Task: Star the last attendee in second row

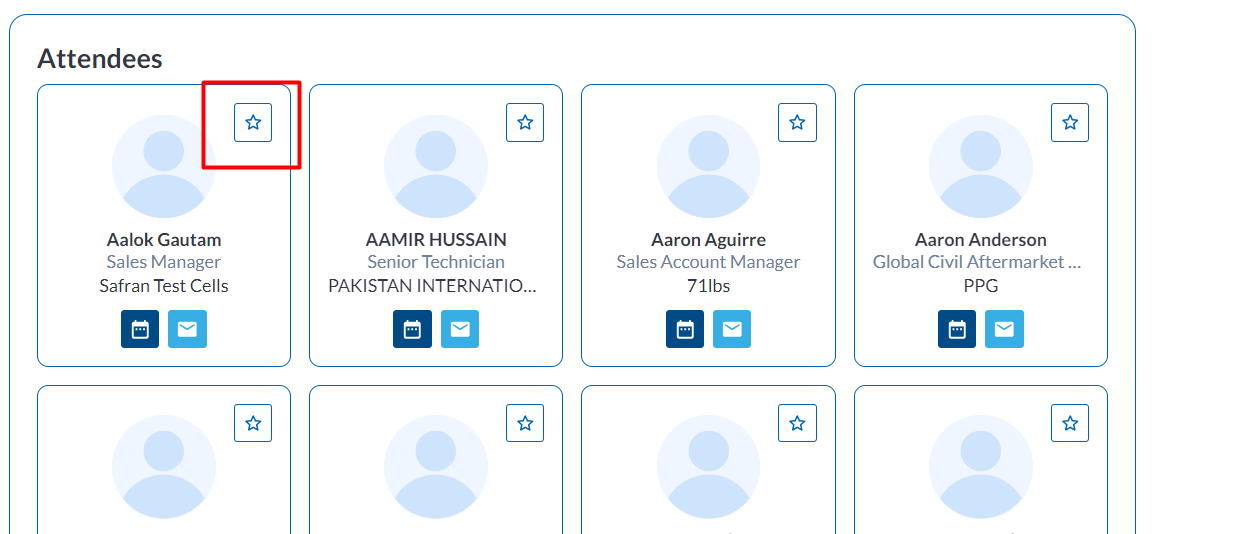Action: point(1070,423)
